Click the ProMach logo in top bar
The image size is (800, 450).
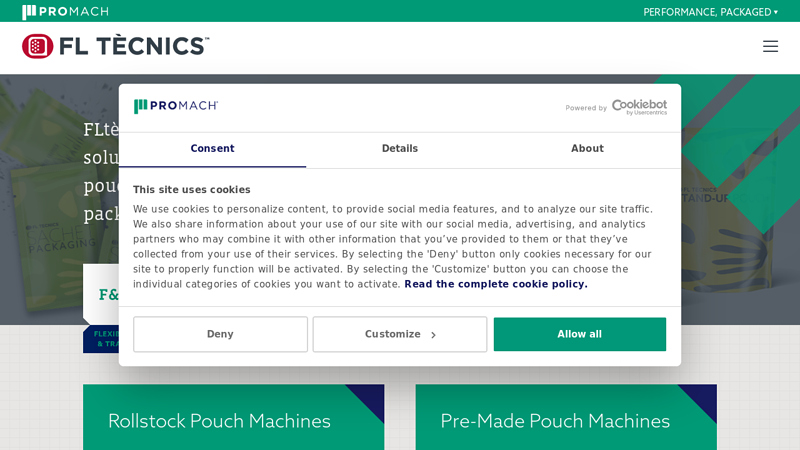pos(65,12)
